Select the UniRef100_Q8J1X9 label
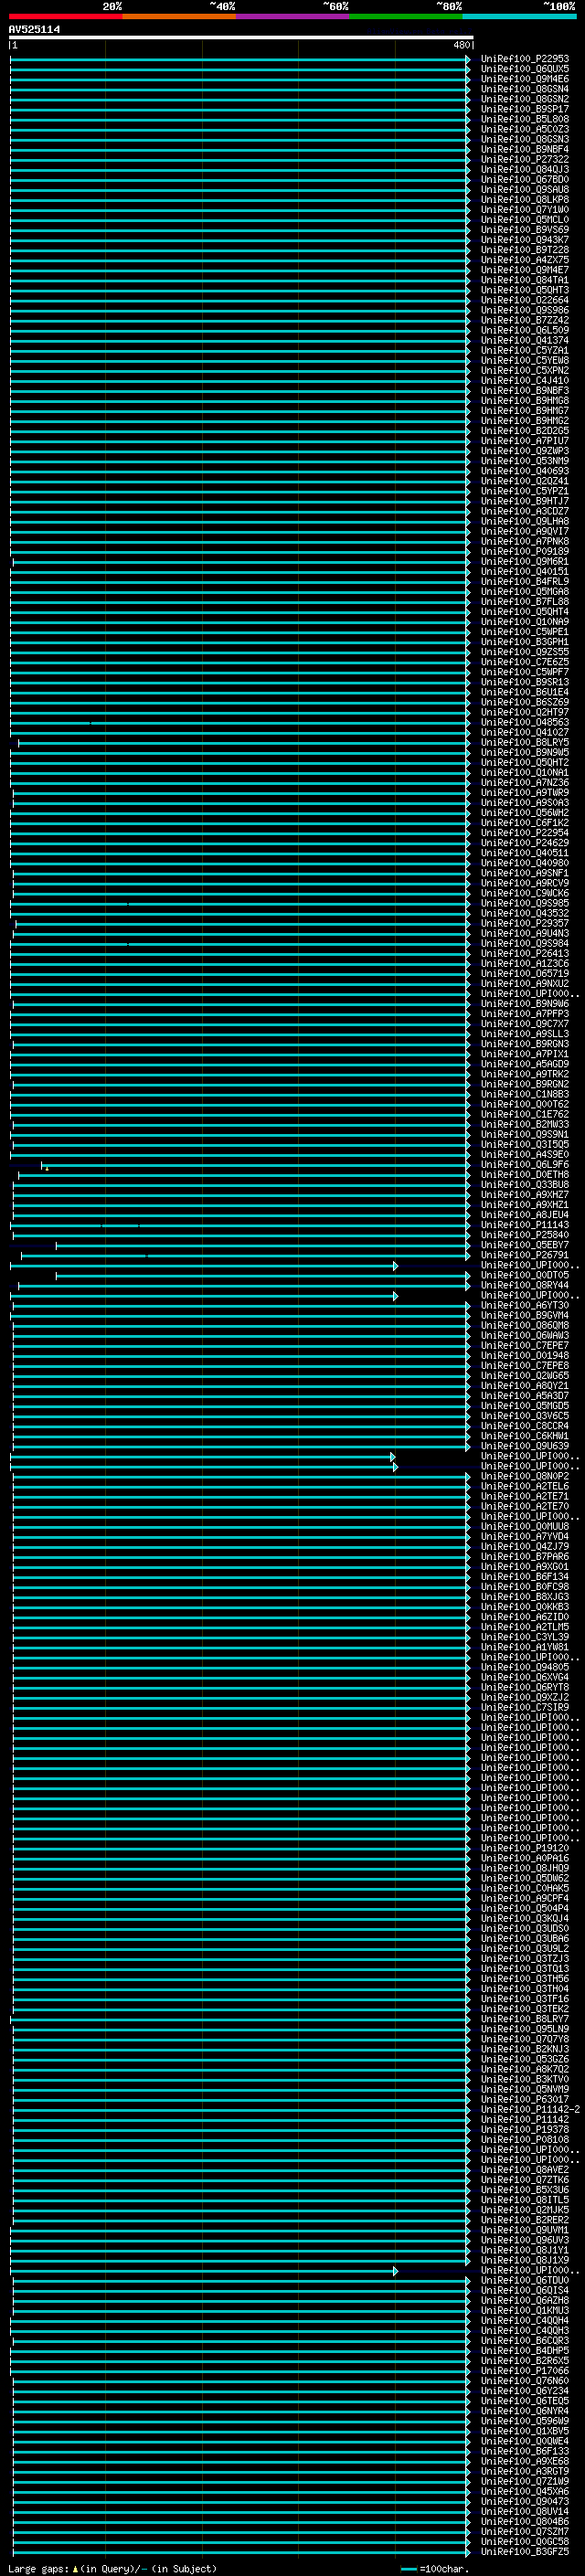 524,2260
